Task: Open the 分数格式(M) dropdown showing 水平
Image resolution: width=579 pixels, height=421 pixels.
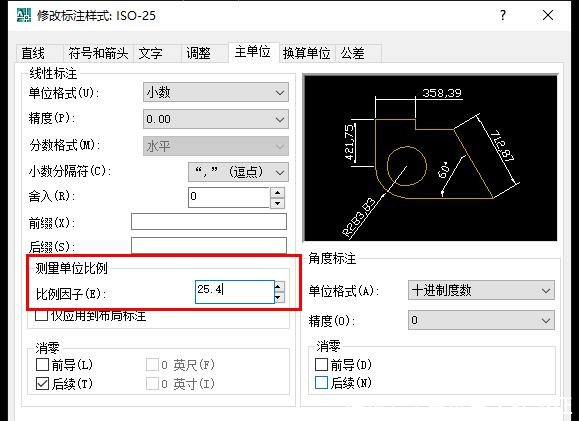Action: point(216,146)
